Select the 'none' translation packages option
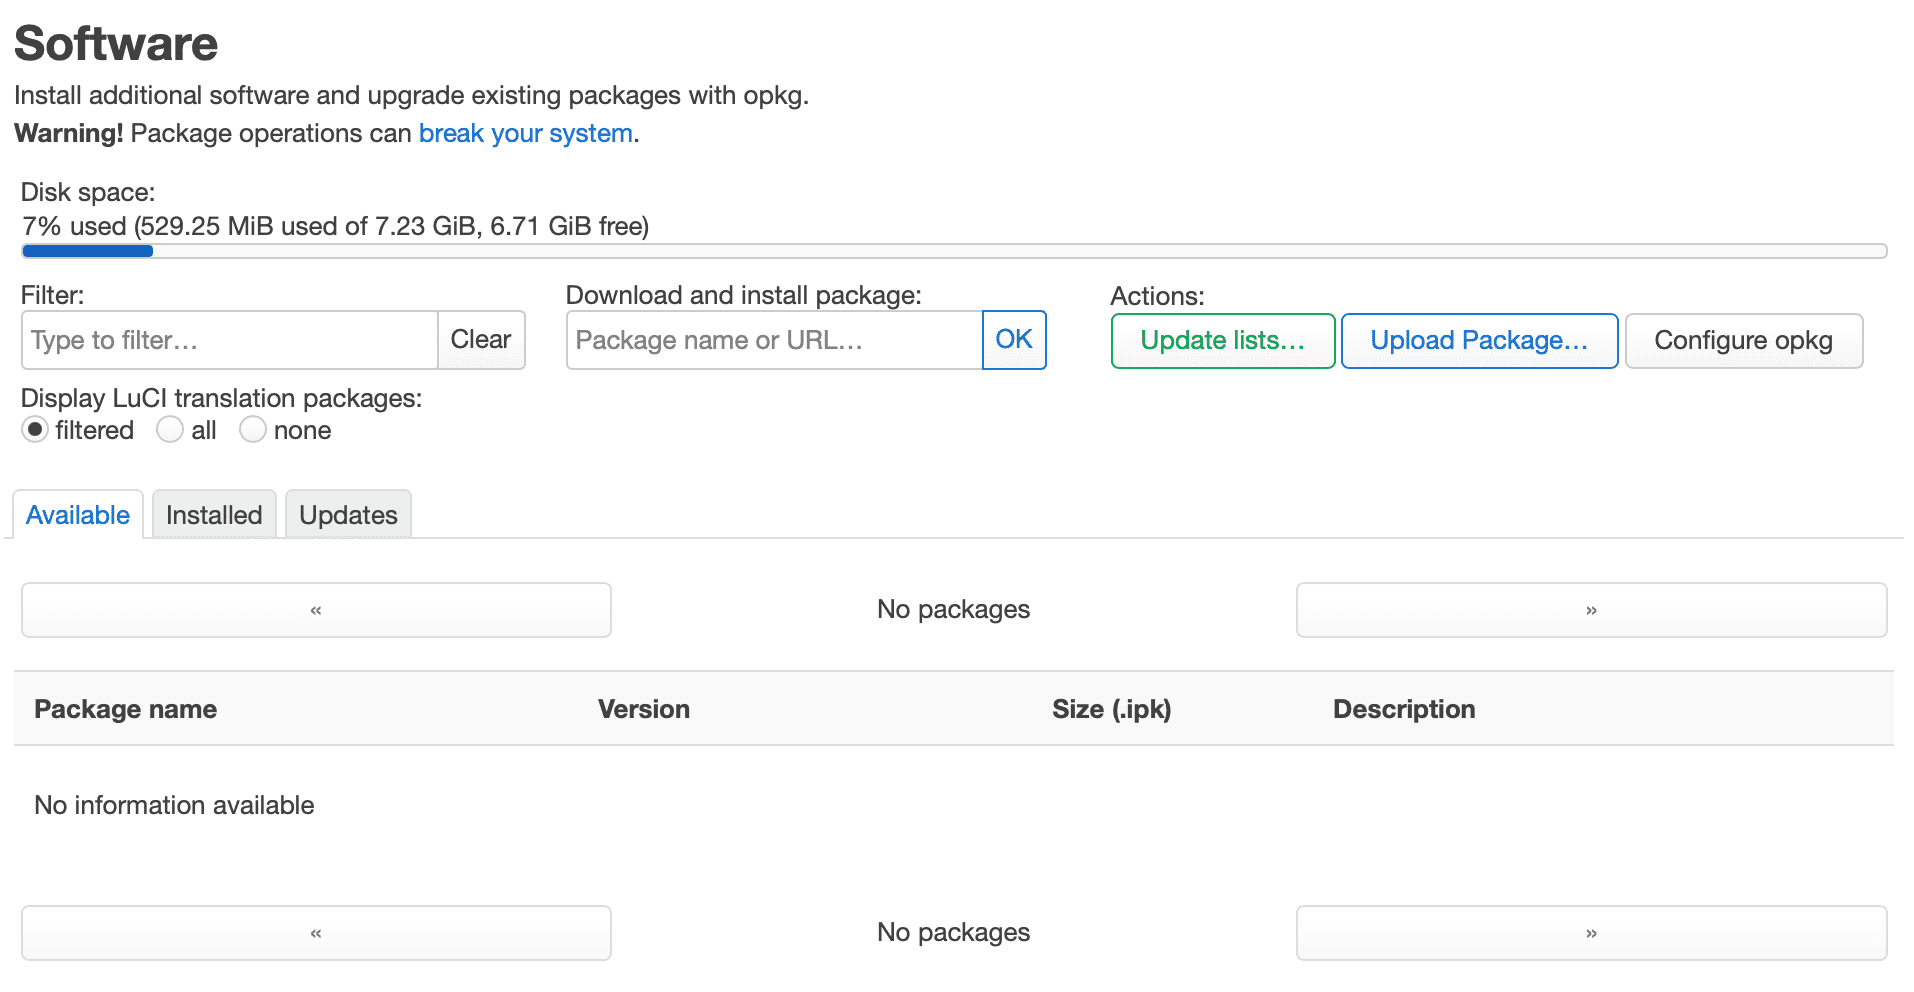1914x992 pixels. tap(253, 430)
